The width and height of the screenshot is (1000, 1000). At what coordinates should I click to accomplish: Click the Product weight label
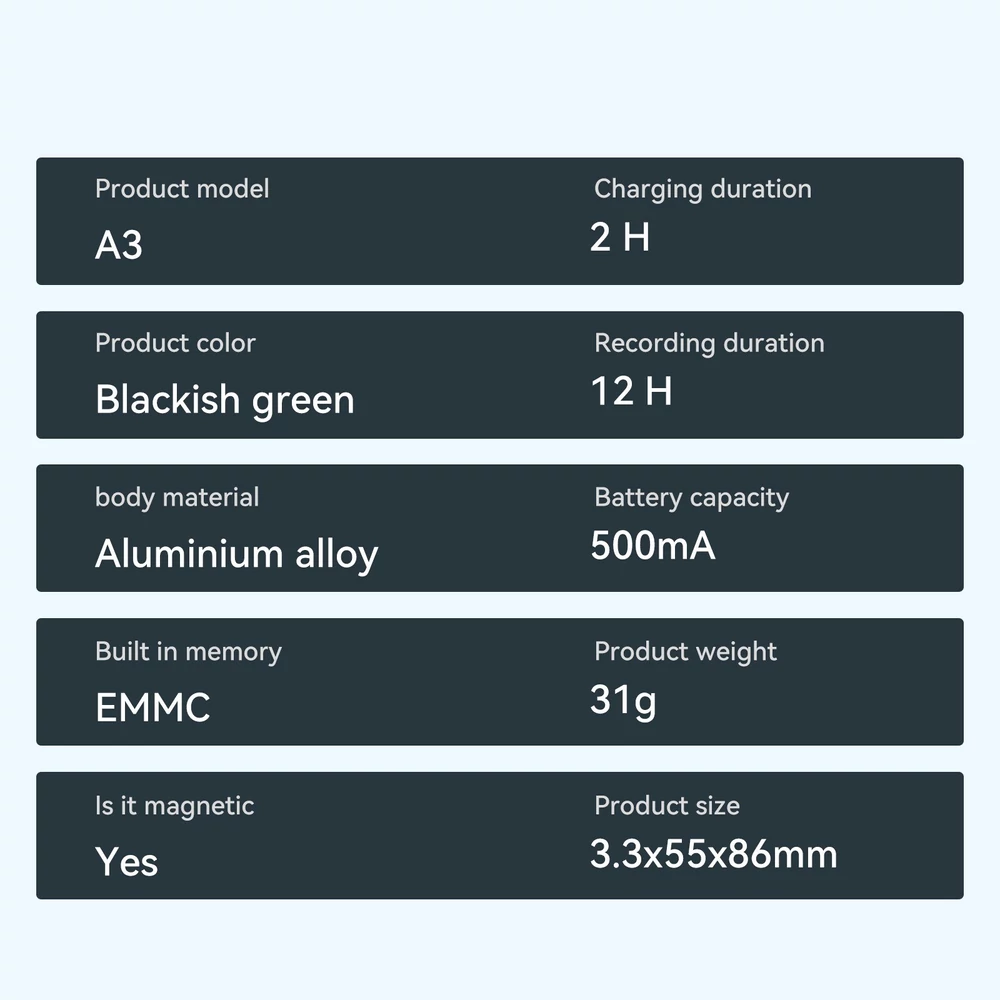(686, 652)
